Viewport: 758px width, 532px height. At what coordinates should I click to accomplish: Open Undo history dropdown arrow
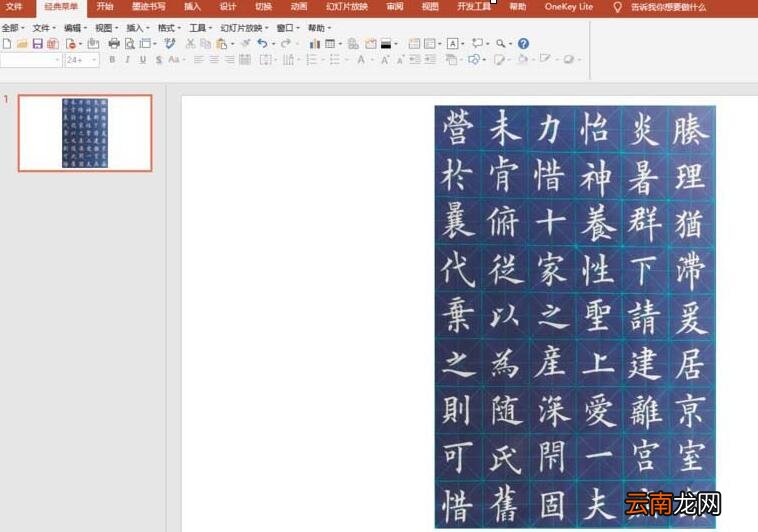274,44
